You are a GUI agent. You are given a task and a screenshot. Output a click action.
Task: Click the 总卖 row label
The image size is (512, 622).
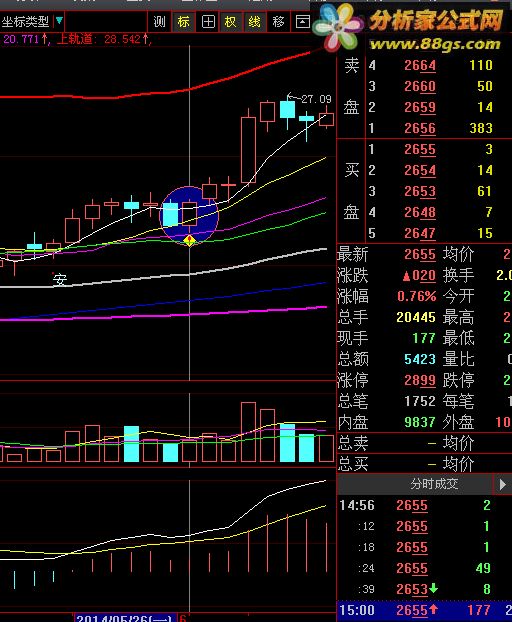tap(353, 444)
